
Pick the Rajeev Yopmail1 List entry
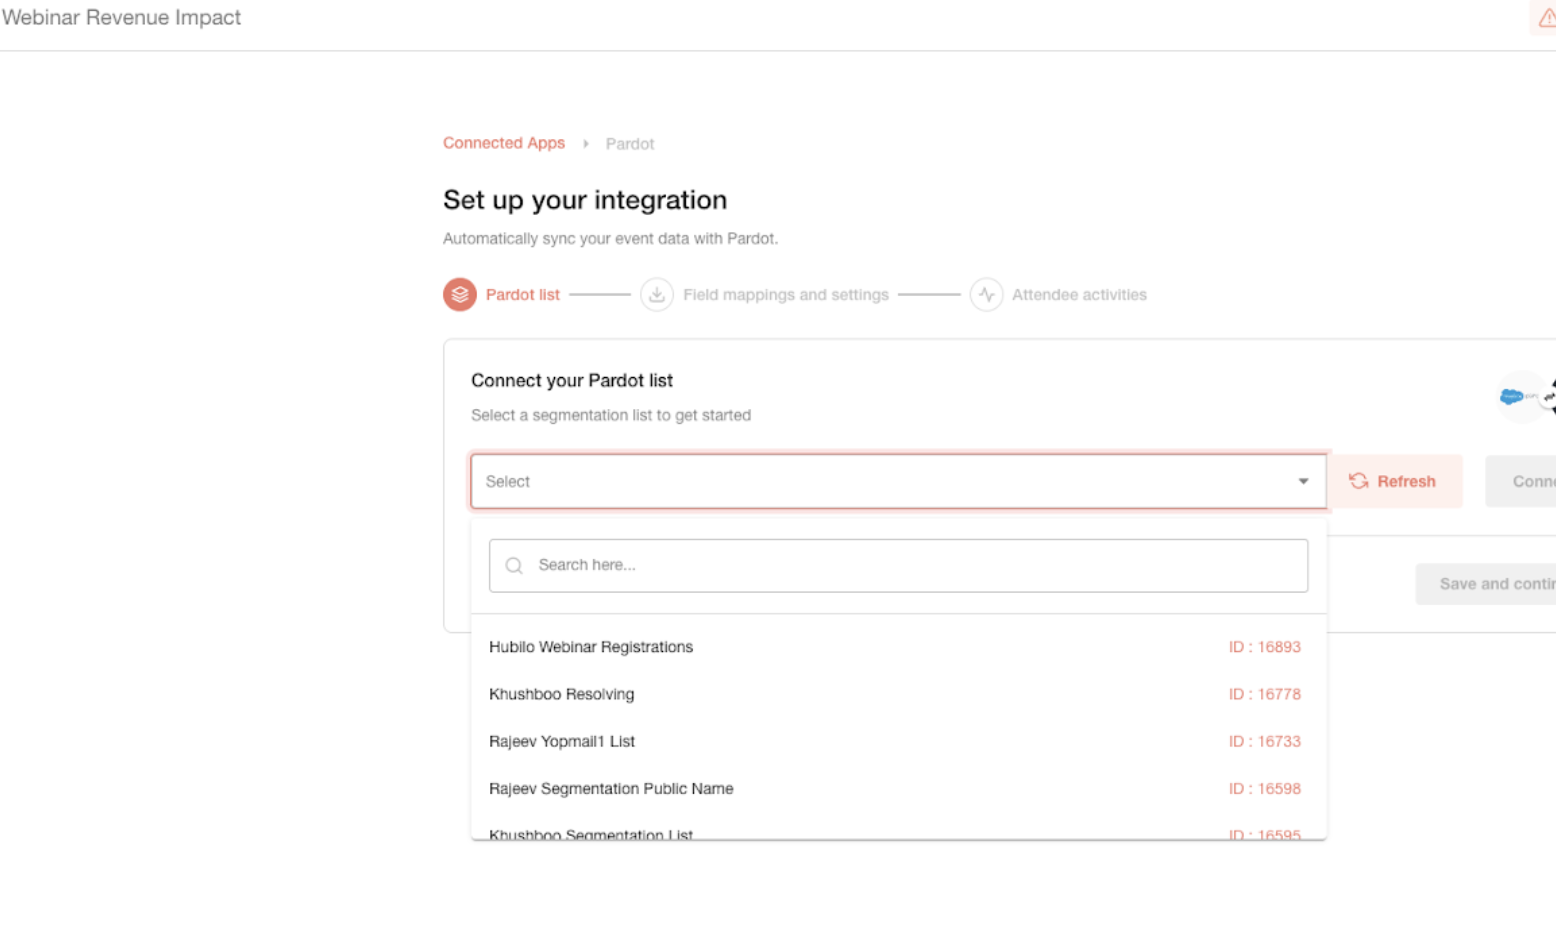coord(898,741)
